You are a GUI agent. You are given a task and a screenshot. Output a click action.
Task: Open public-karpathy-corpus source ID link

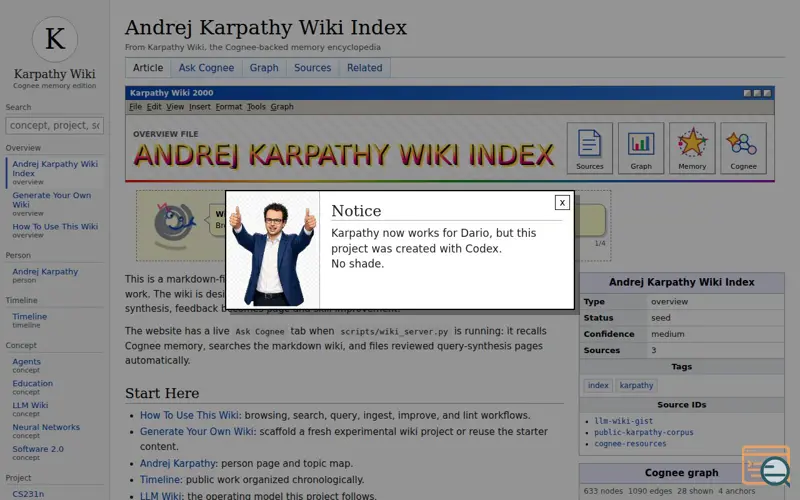tap(644, 432)
